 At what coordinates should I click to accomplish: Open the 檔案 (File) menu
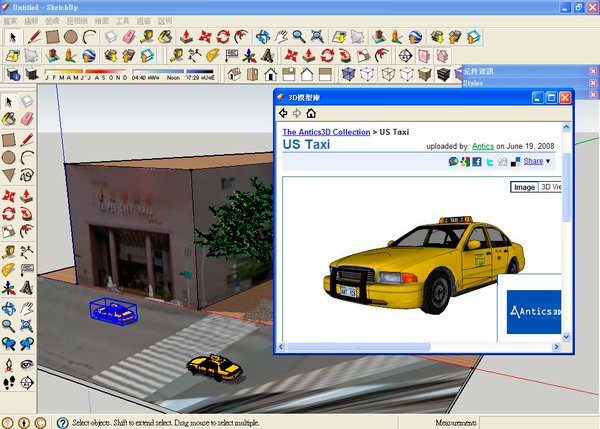(x=10, y=21)
